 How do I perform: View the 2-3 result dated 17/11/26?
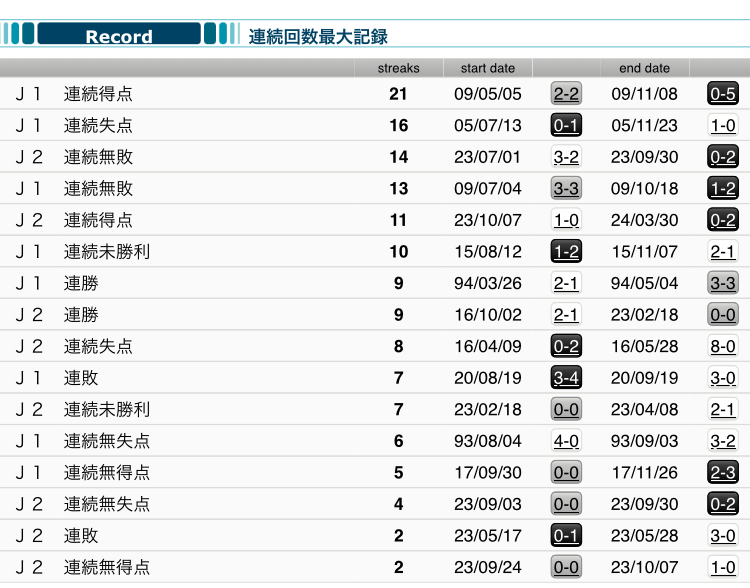(x=722, y=472)
